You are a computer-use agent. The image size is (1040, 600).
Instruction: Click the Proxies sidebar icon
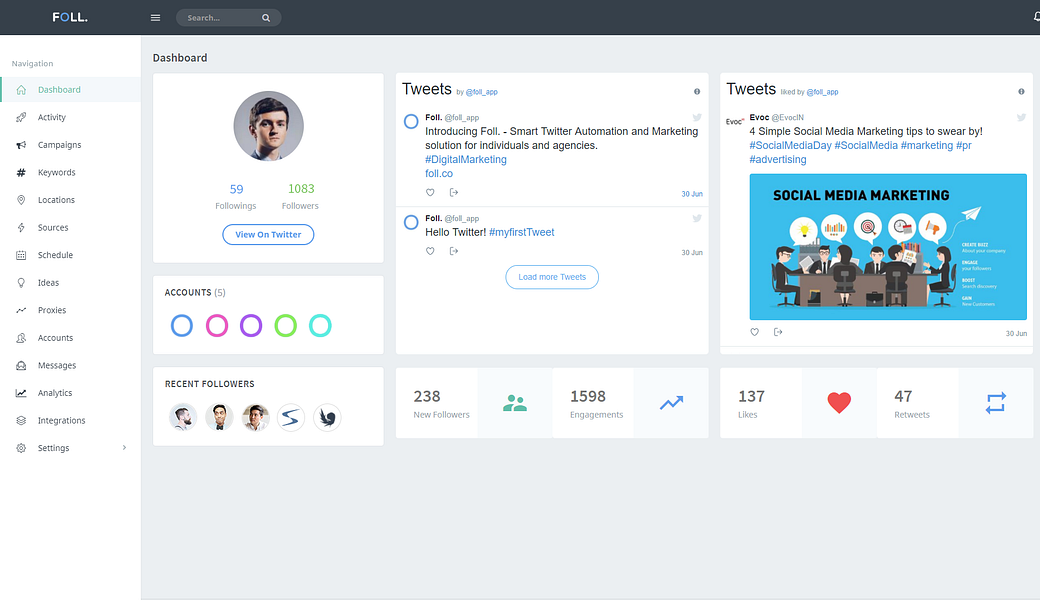(x=21, y=310)
